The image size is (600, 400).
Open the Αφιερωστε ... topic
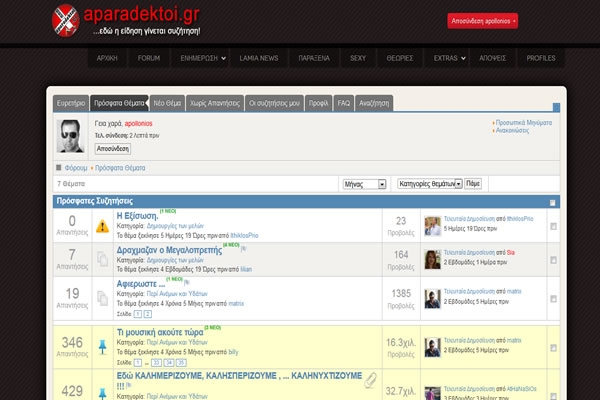tap(140, 284)
